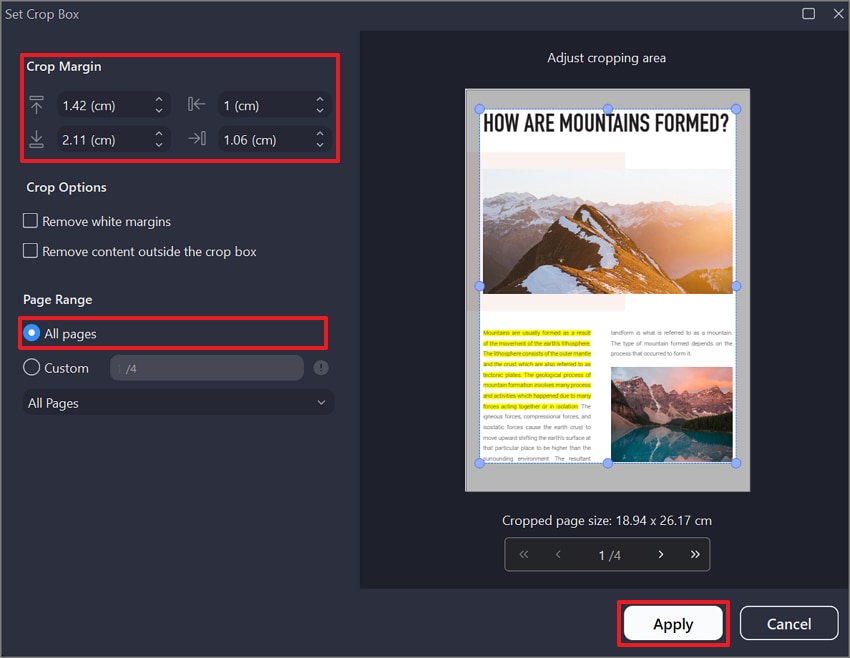Viewport: 850px width, 658px height.
Task: Click the Crop Margin heading
Action: point(64,66)
